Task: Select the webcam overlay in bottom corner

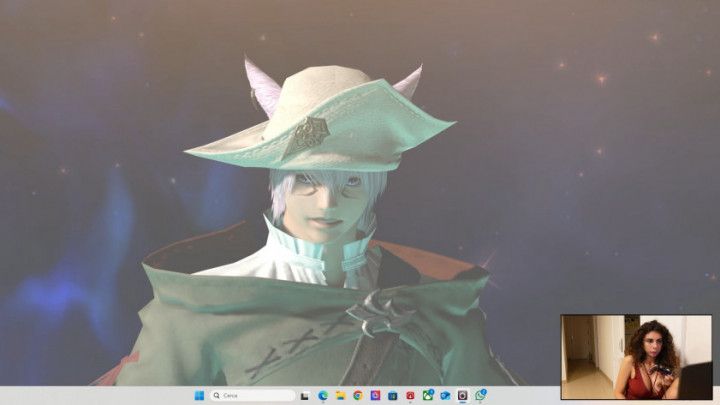Action: tap(636, 357)
